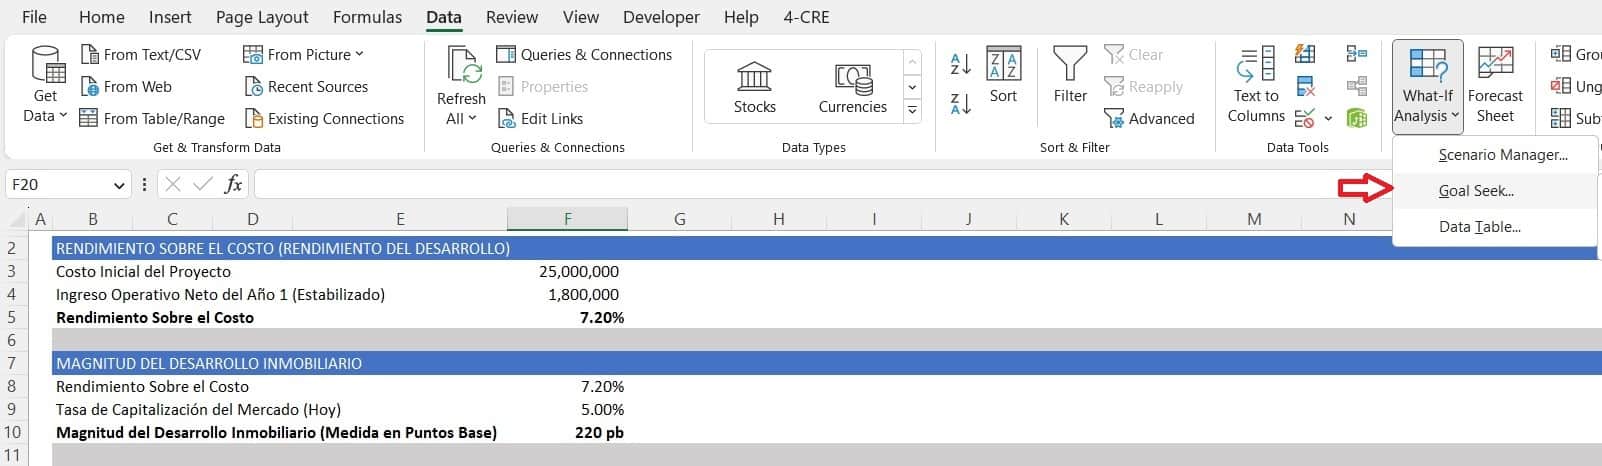Click the Insert Function fx icon

tap(233, 184)
